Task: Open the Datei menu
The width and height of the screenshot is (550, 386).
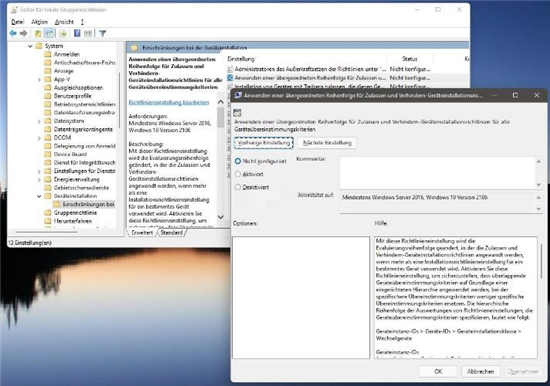Action: coord(17,22)
